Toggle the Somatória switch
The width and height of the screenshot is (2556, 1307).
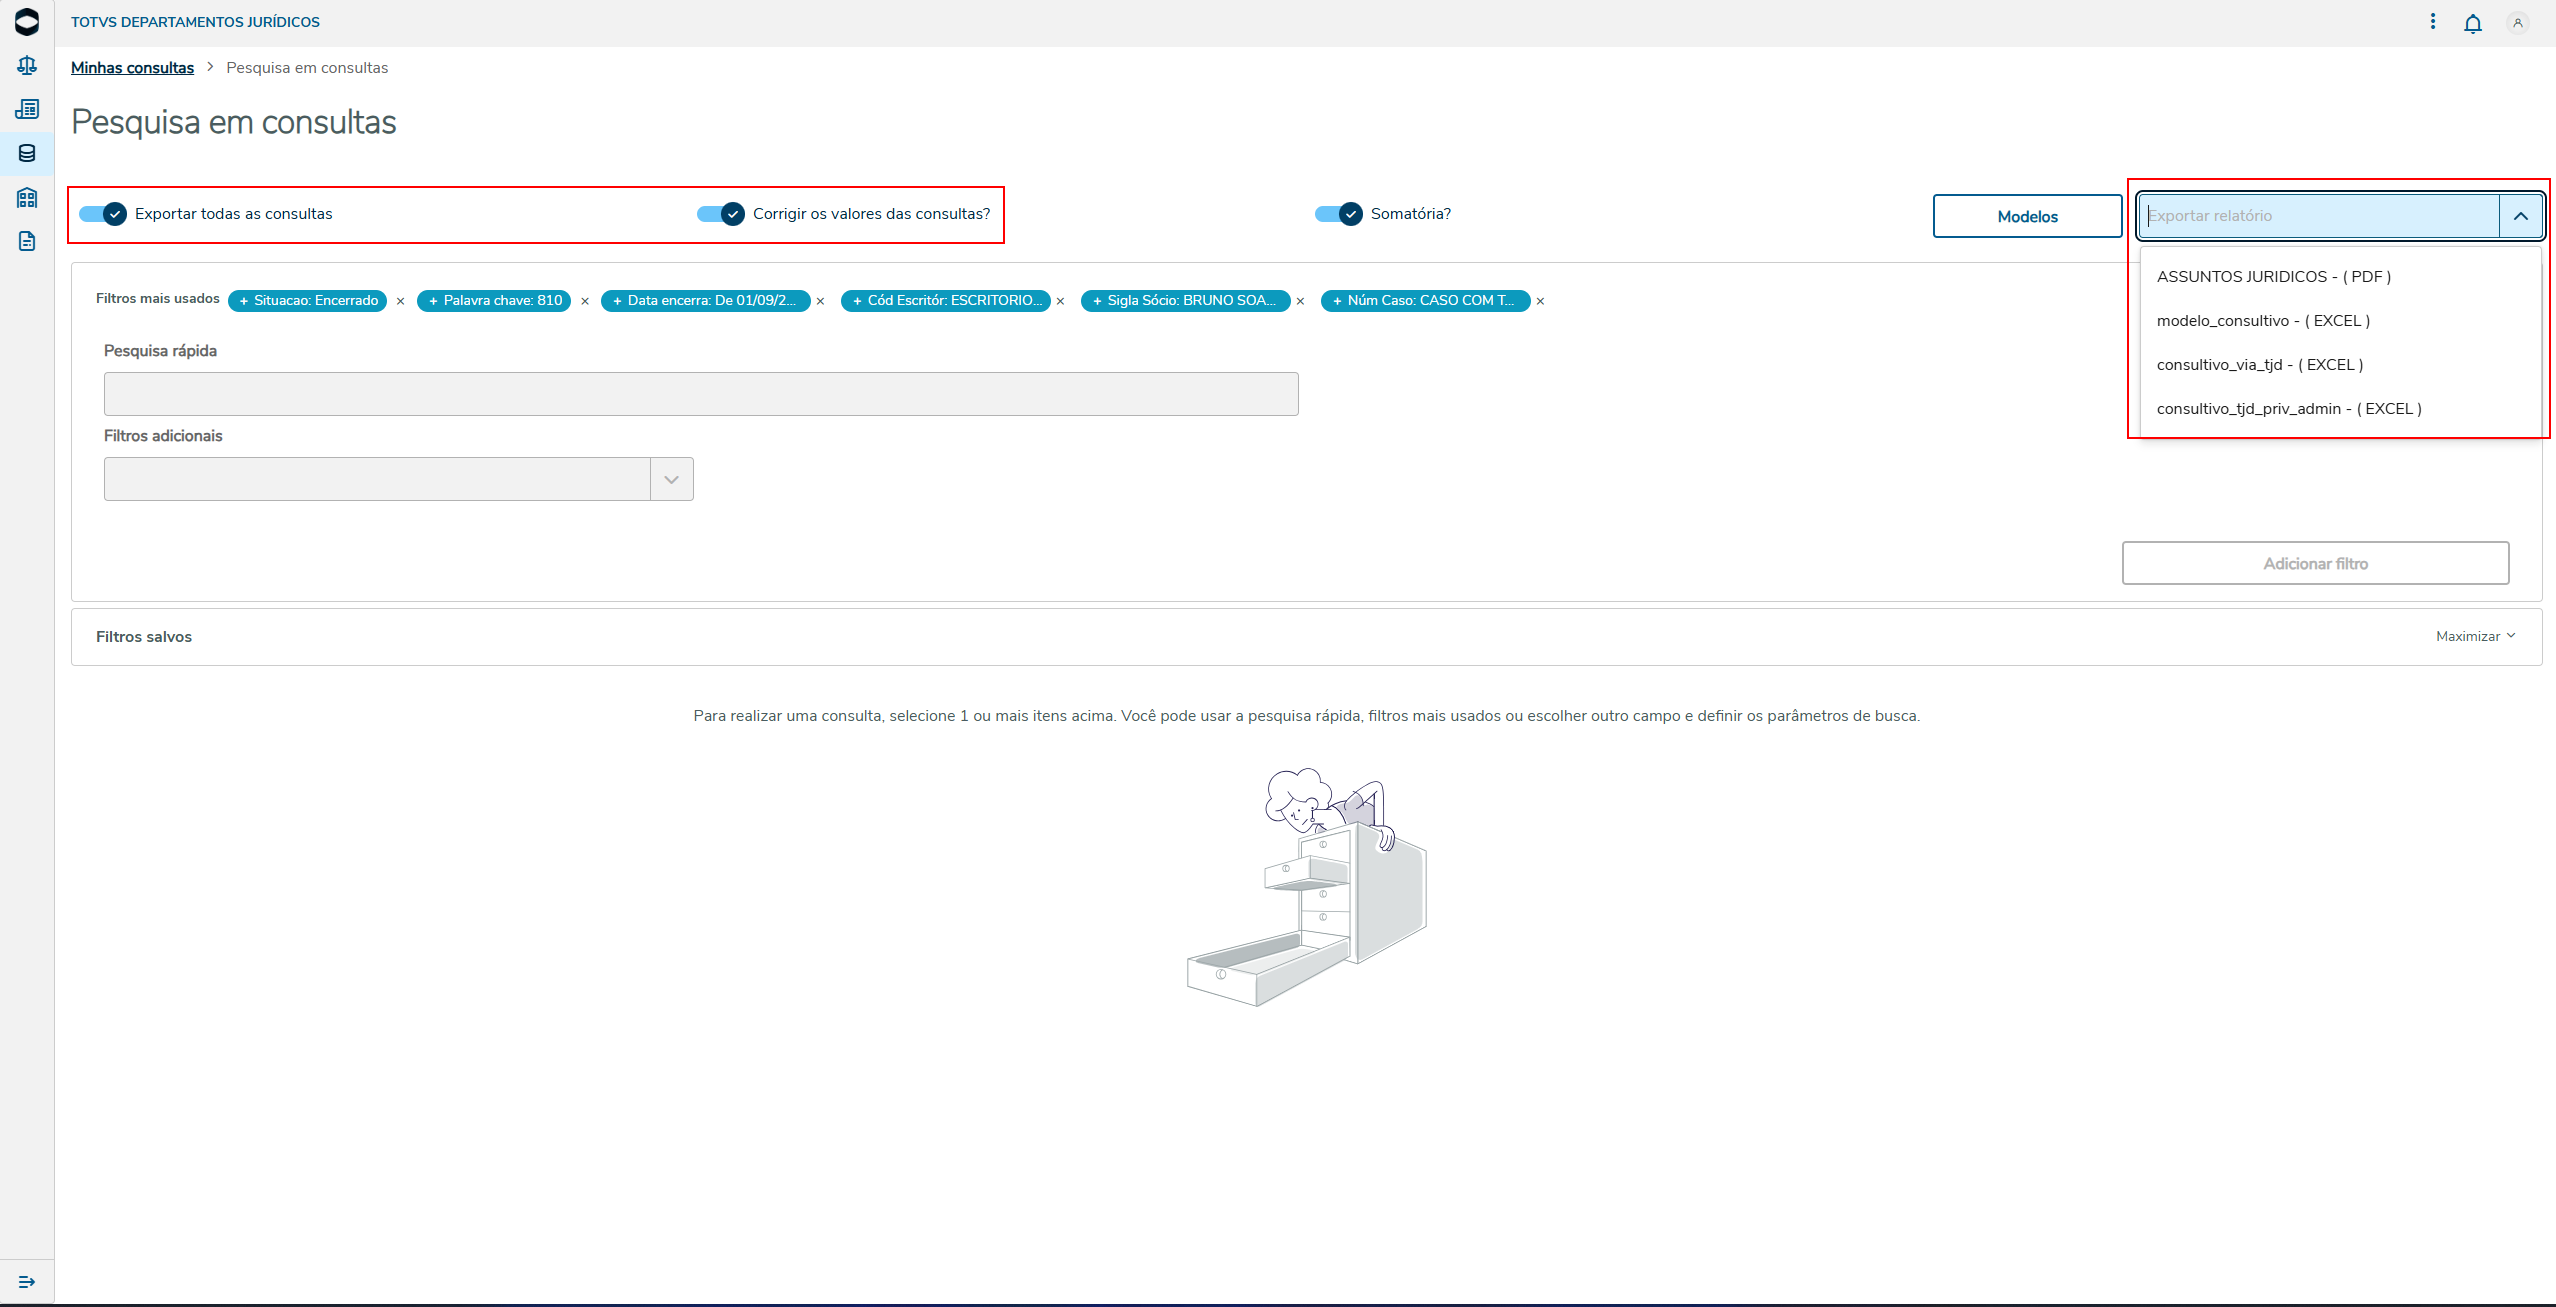(x=1339, y=214)
